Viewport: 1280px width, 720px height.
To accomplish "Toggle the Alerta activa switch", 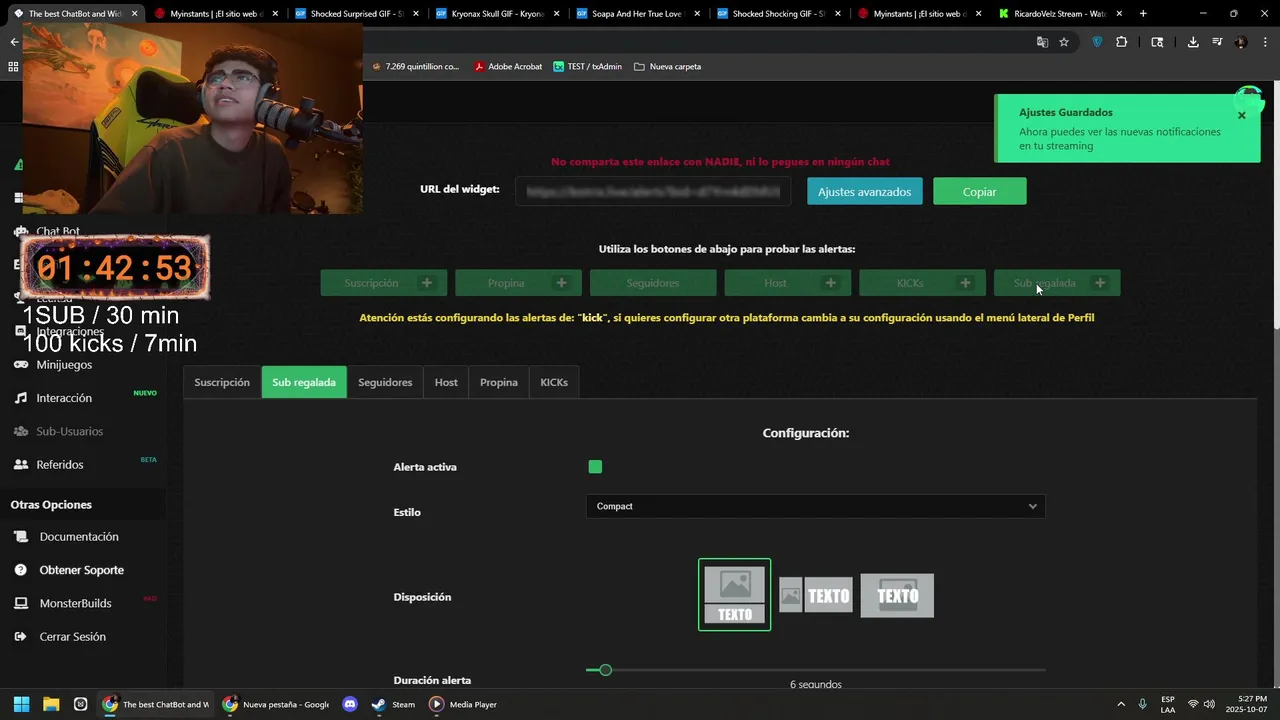I will click(595, 467).
